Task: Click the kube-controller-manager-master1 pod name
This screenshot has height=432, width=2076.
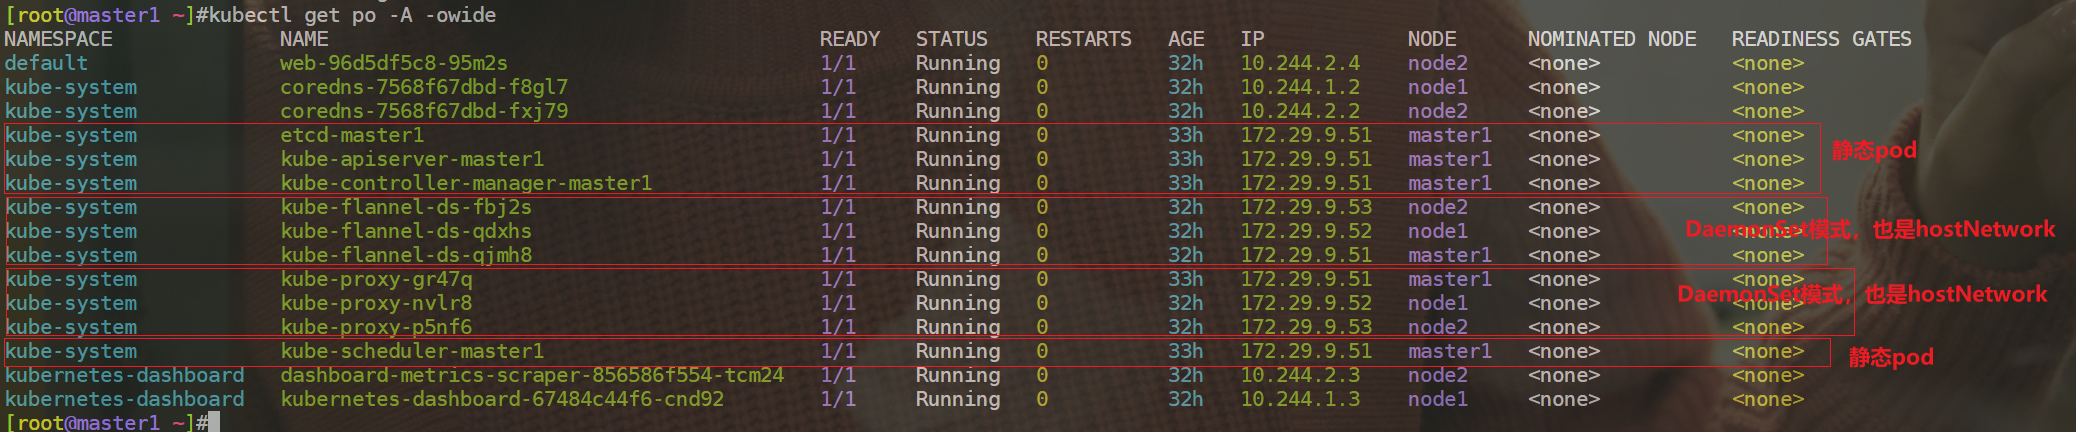Action: tap(466, 183)
